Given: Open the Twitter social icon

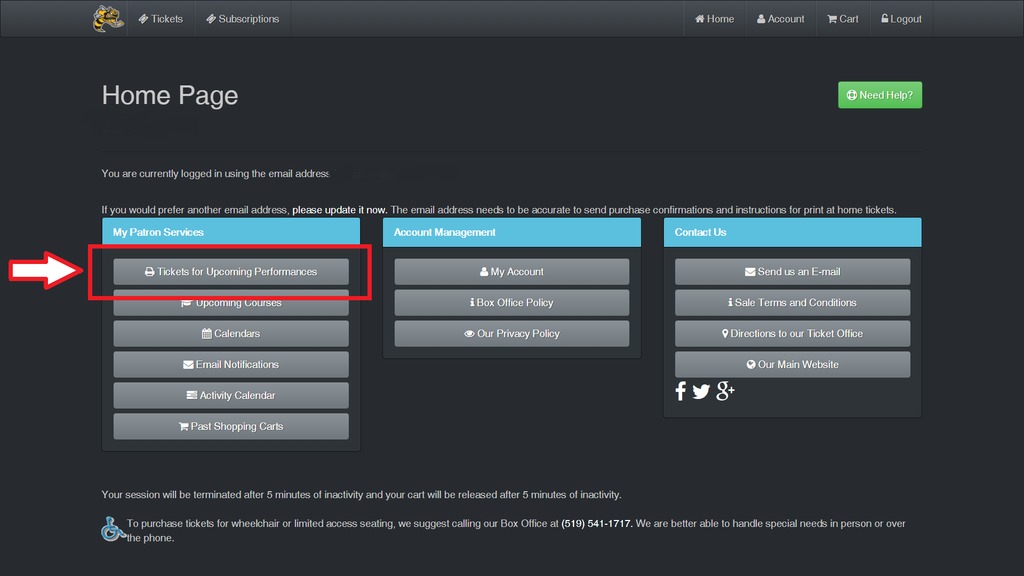Looking at the screenshot, I should [x=701, y=391].
